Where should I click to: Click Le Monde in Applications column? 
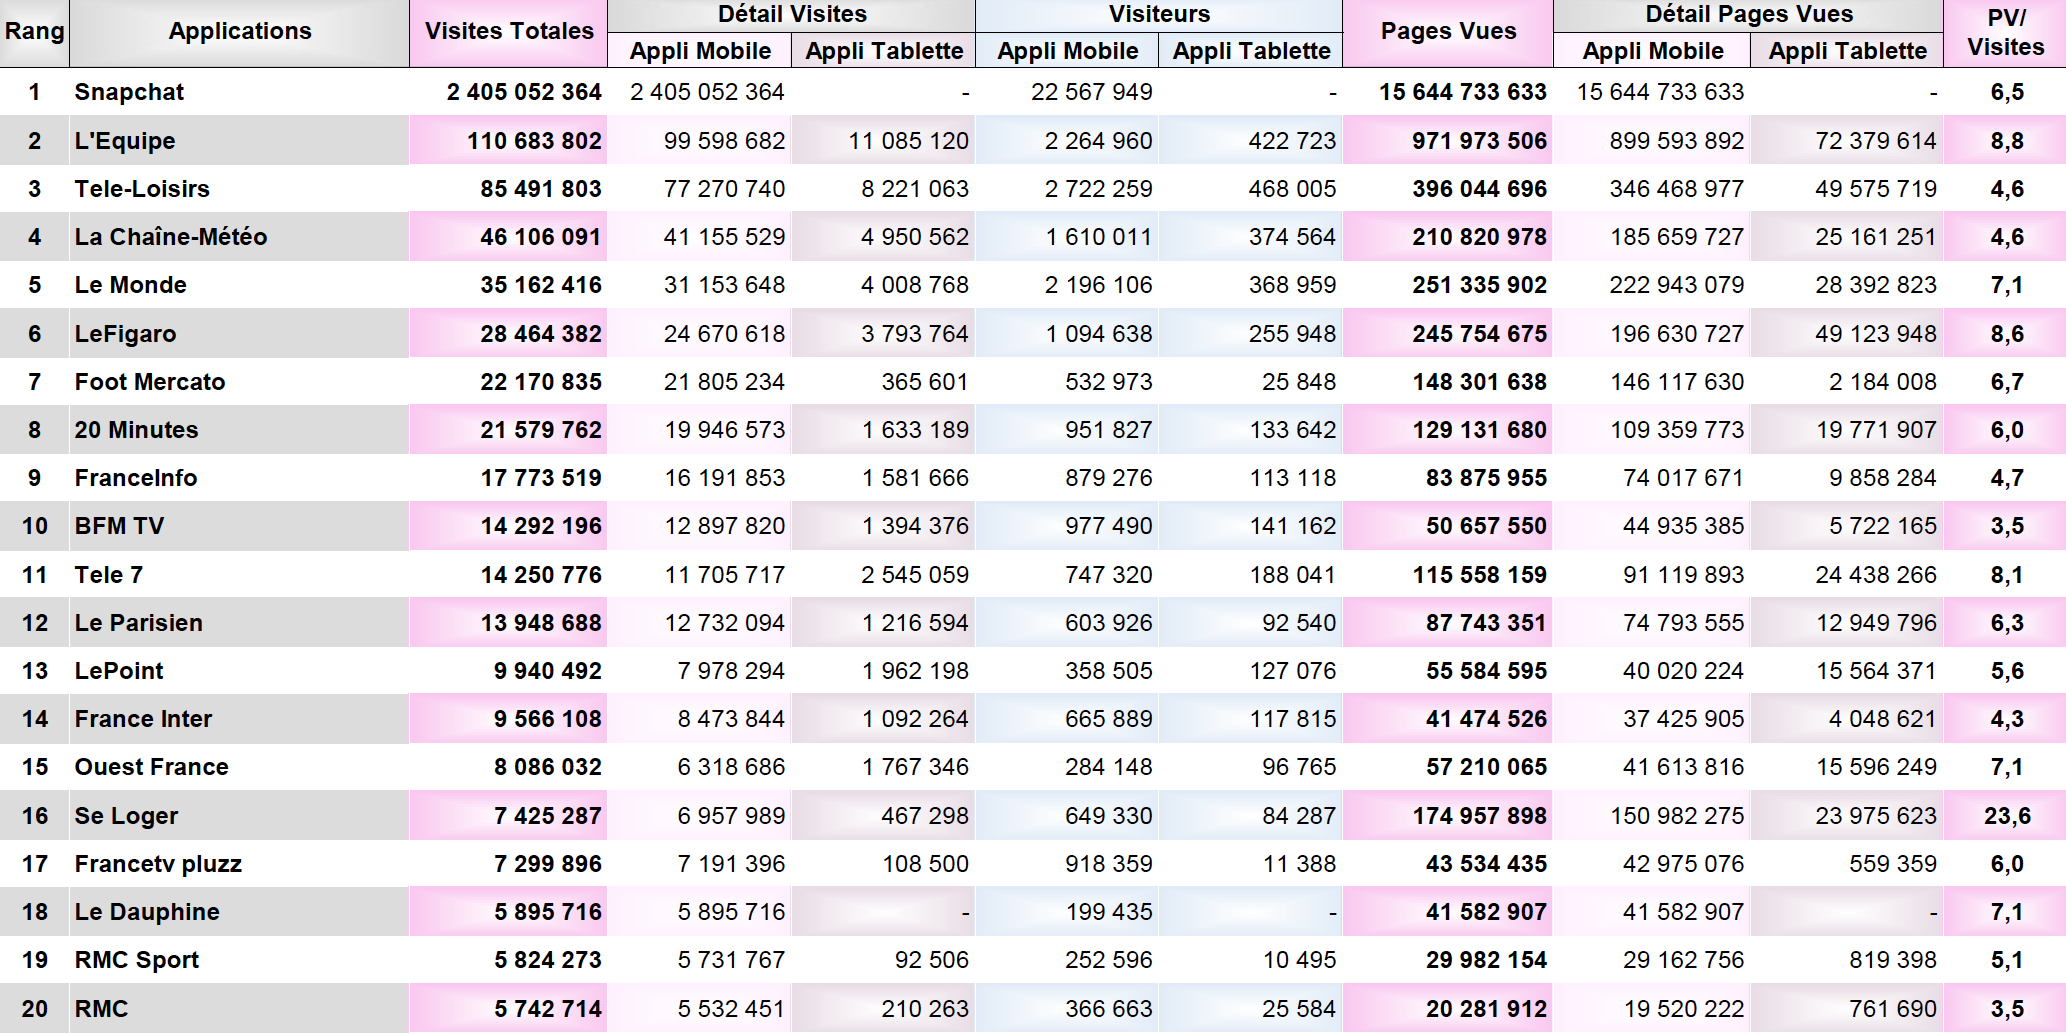click(x=130, y=286)
